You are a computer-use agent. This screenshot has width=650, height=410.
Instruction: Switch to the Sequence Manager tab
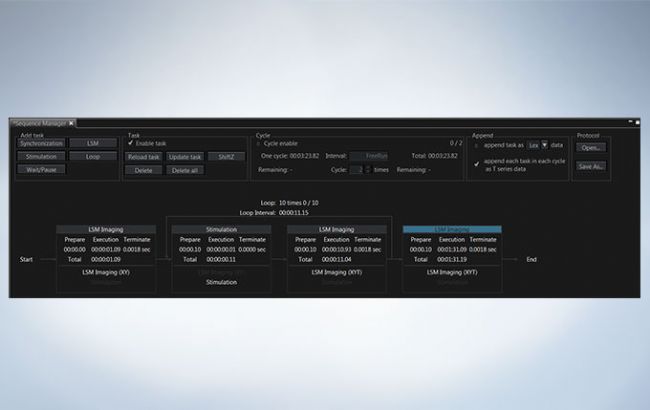(x=40, y=123)
